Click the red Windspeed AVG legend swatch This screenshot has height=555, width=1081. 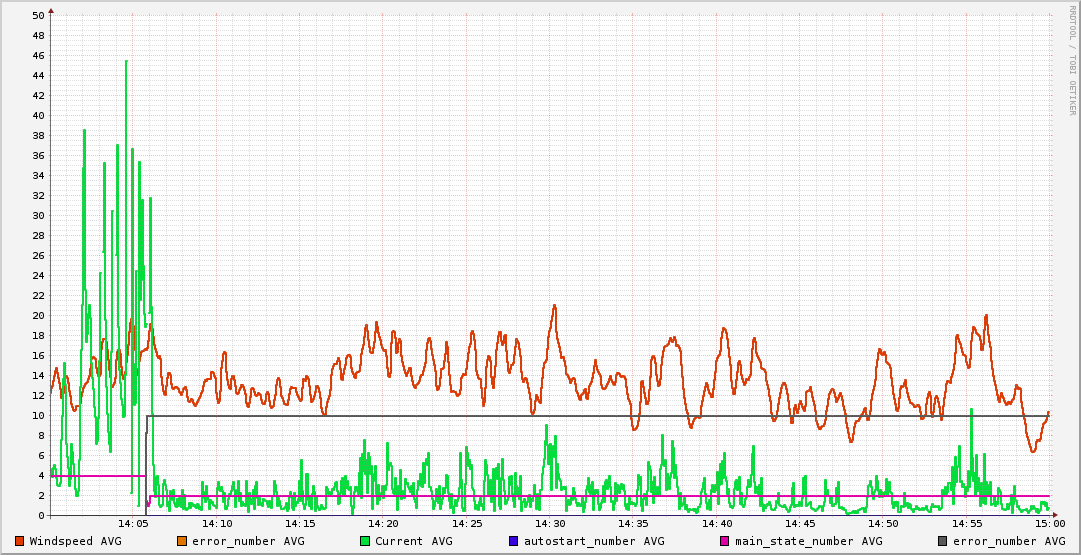[20, 541]
